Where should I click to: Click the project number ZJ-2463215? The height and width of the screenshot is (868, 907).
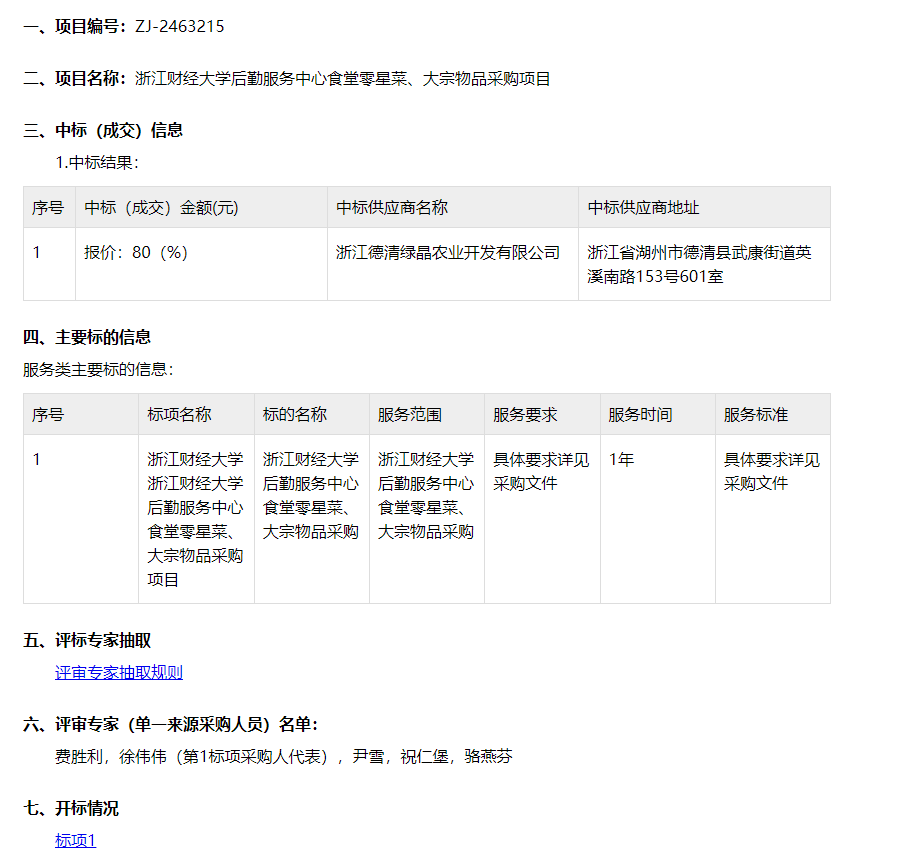pyautogui.click(x=179, y=27)
